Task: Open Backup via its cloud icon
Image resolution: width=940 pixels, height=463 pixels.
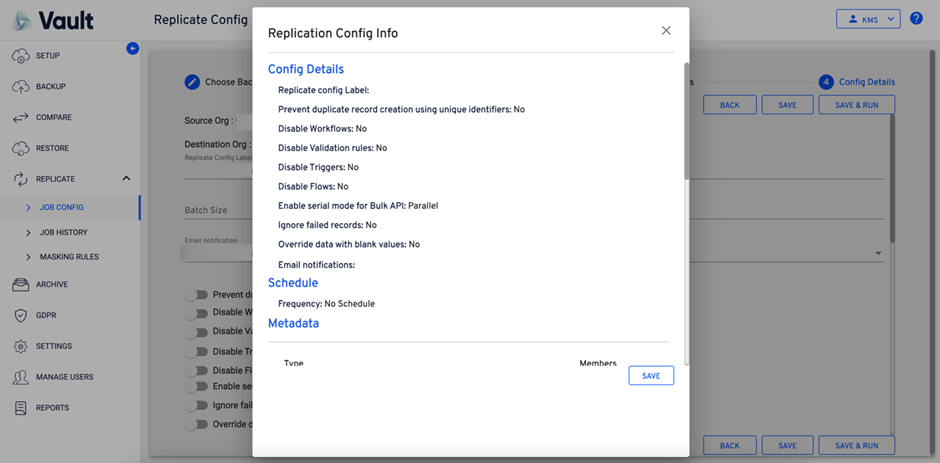Action: pyautogui.click(x=20, y=87)
